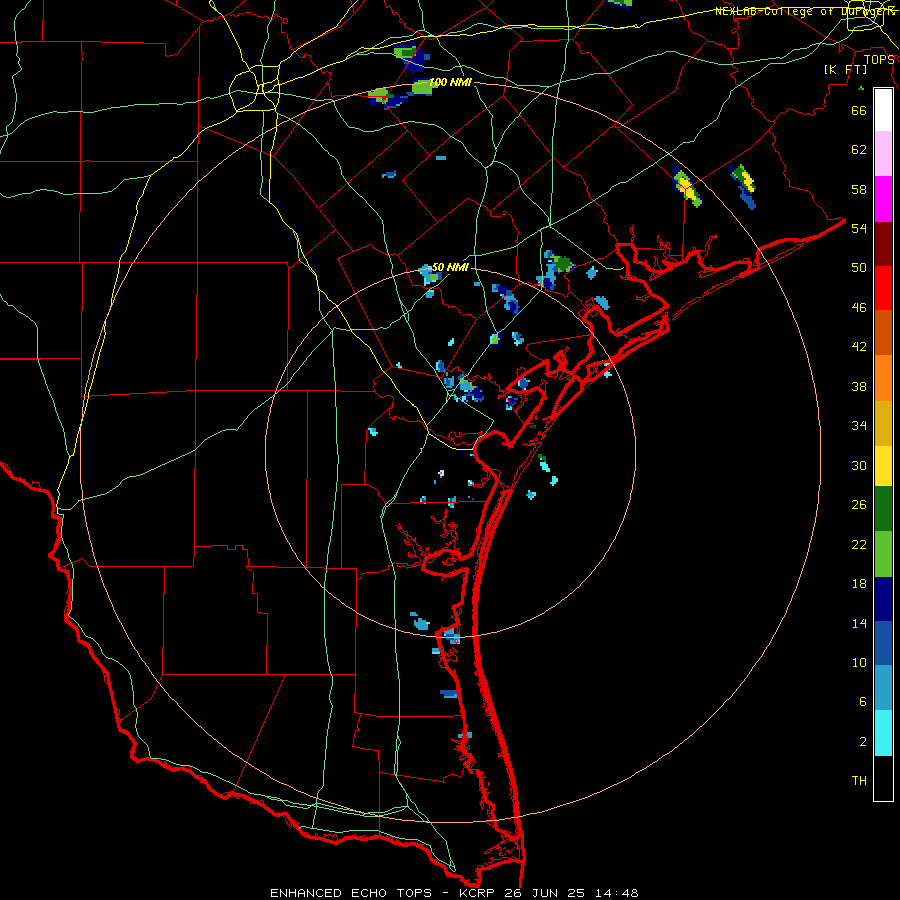Viewport: 900px width, 900px height.
Task: Select the bright red legend swatch
Action: point(883,288)
